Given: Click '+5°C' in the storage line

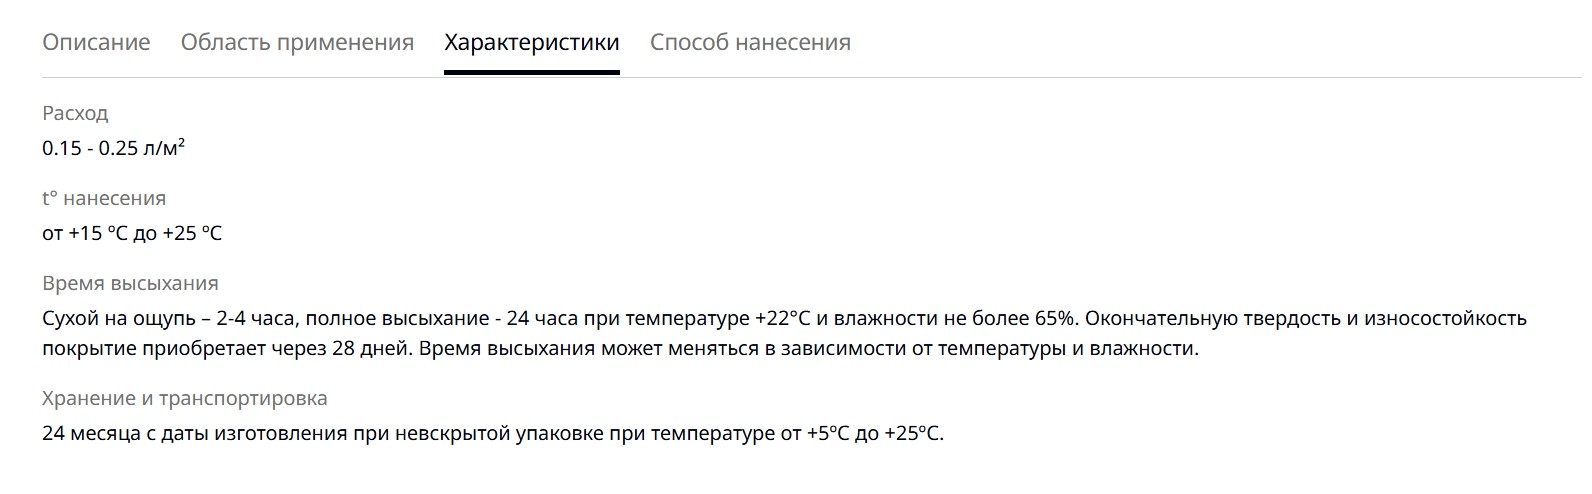Looking at the screenshot, I should tap(829, 434).
